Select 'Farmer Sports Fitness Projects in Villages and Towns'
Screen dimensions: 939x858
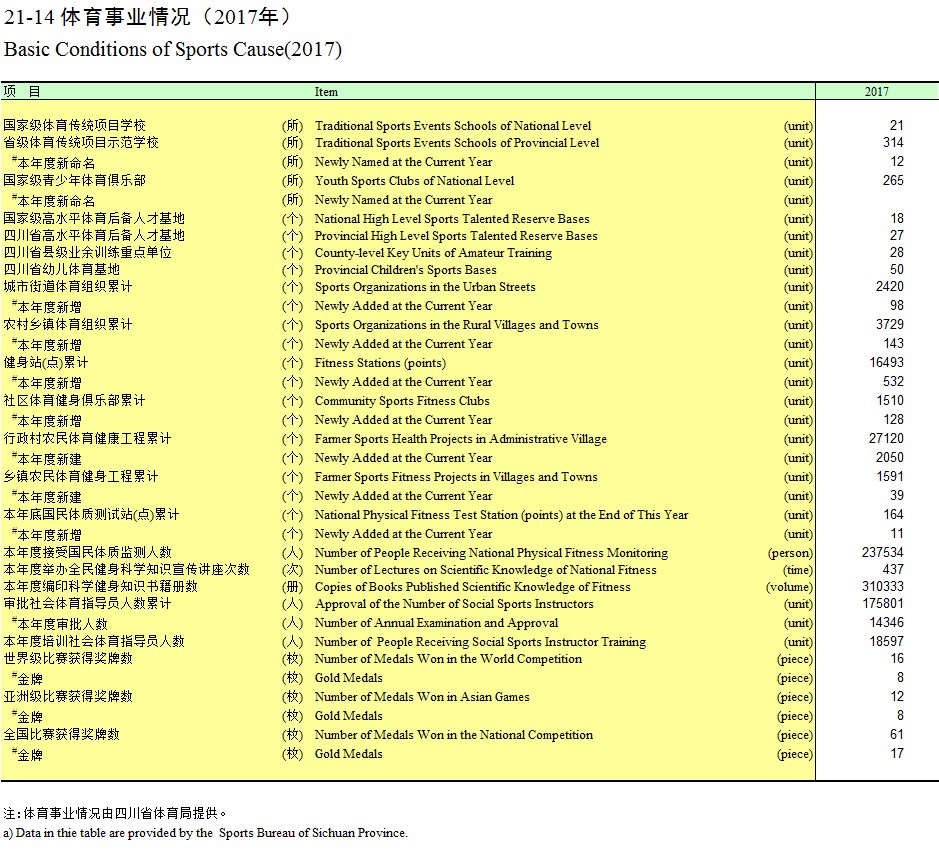456,477
